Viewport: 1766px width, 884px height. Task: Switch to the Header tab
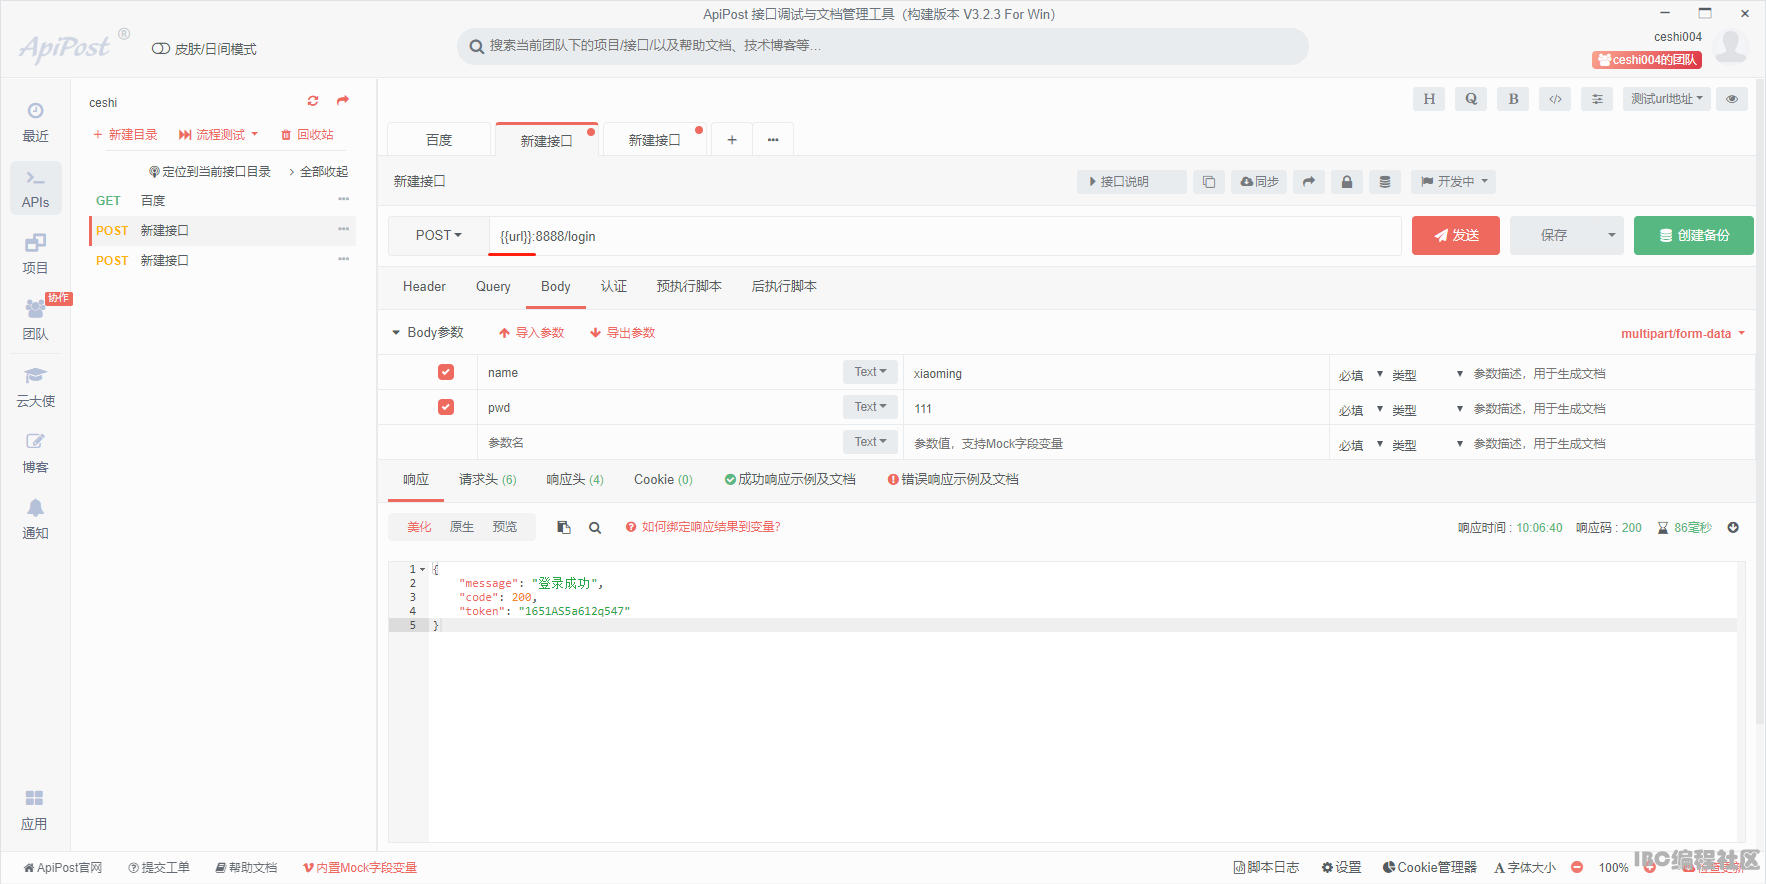(424, 287)
